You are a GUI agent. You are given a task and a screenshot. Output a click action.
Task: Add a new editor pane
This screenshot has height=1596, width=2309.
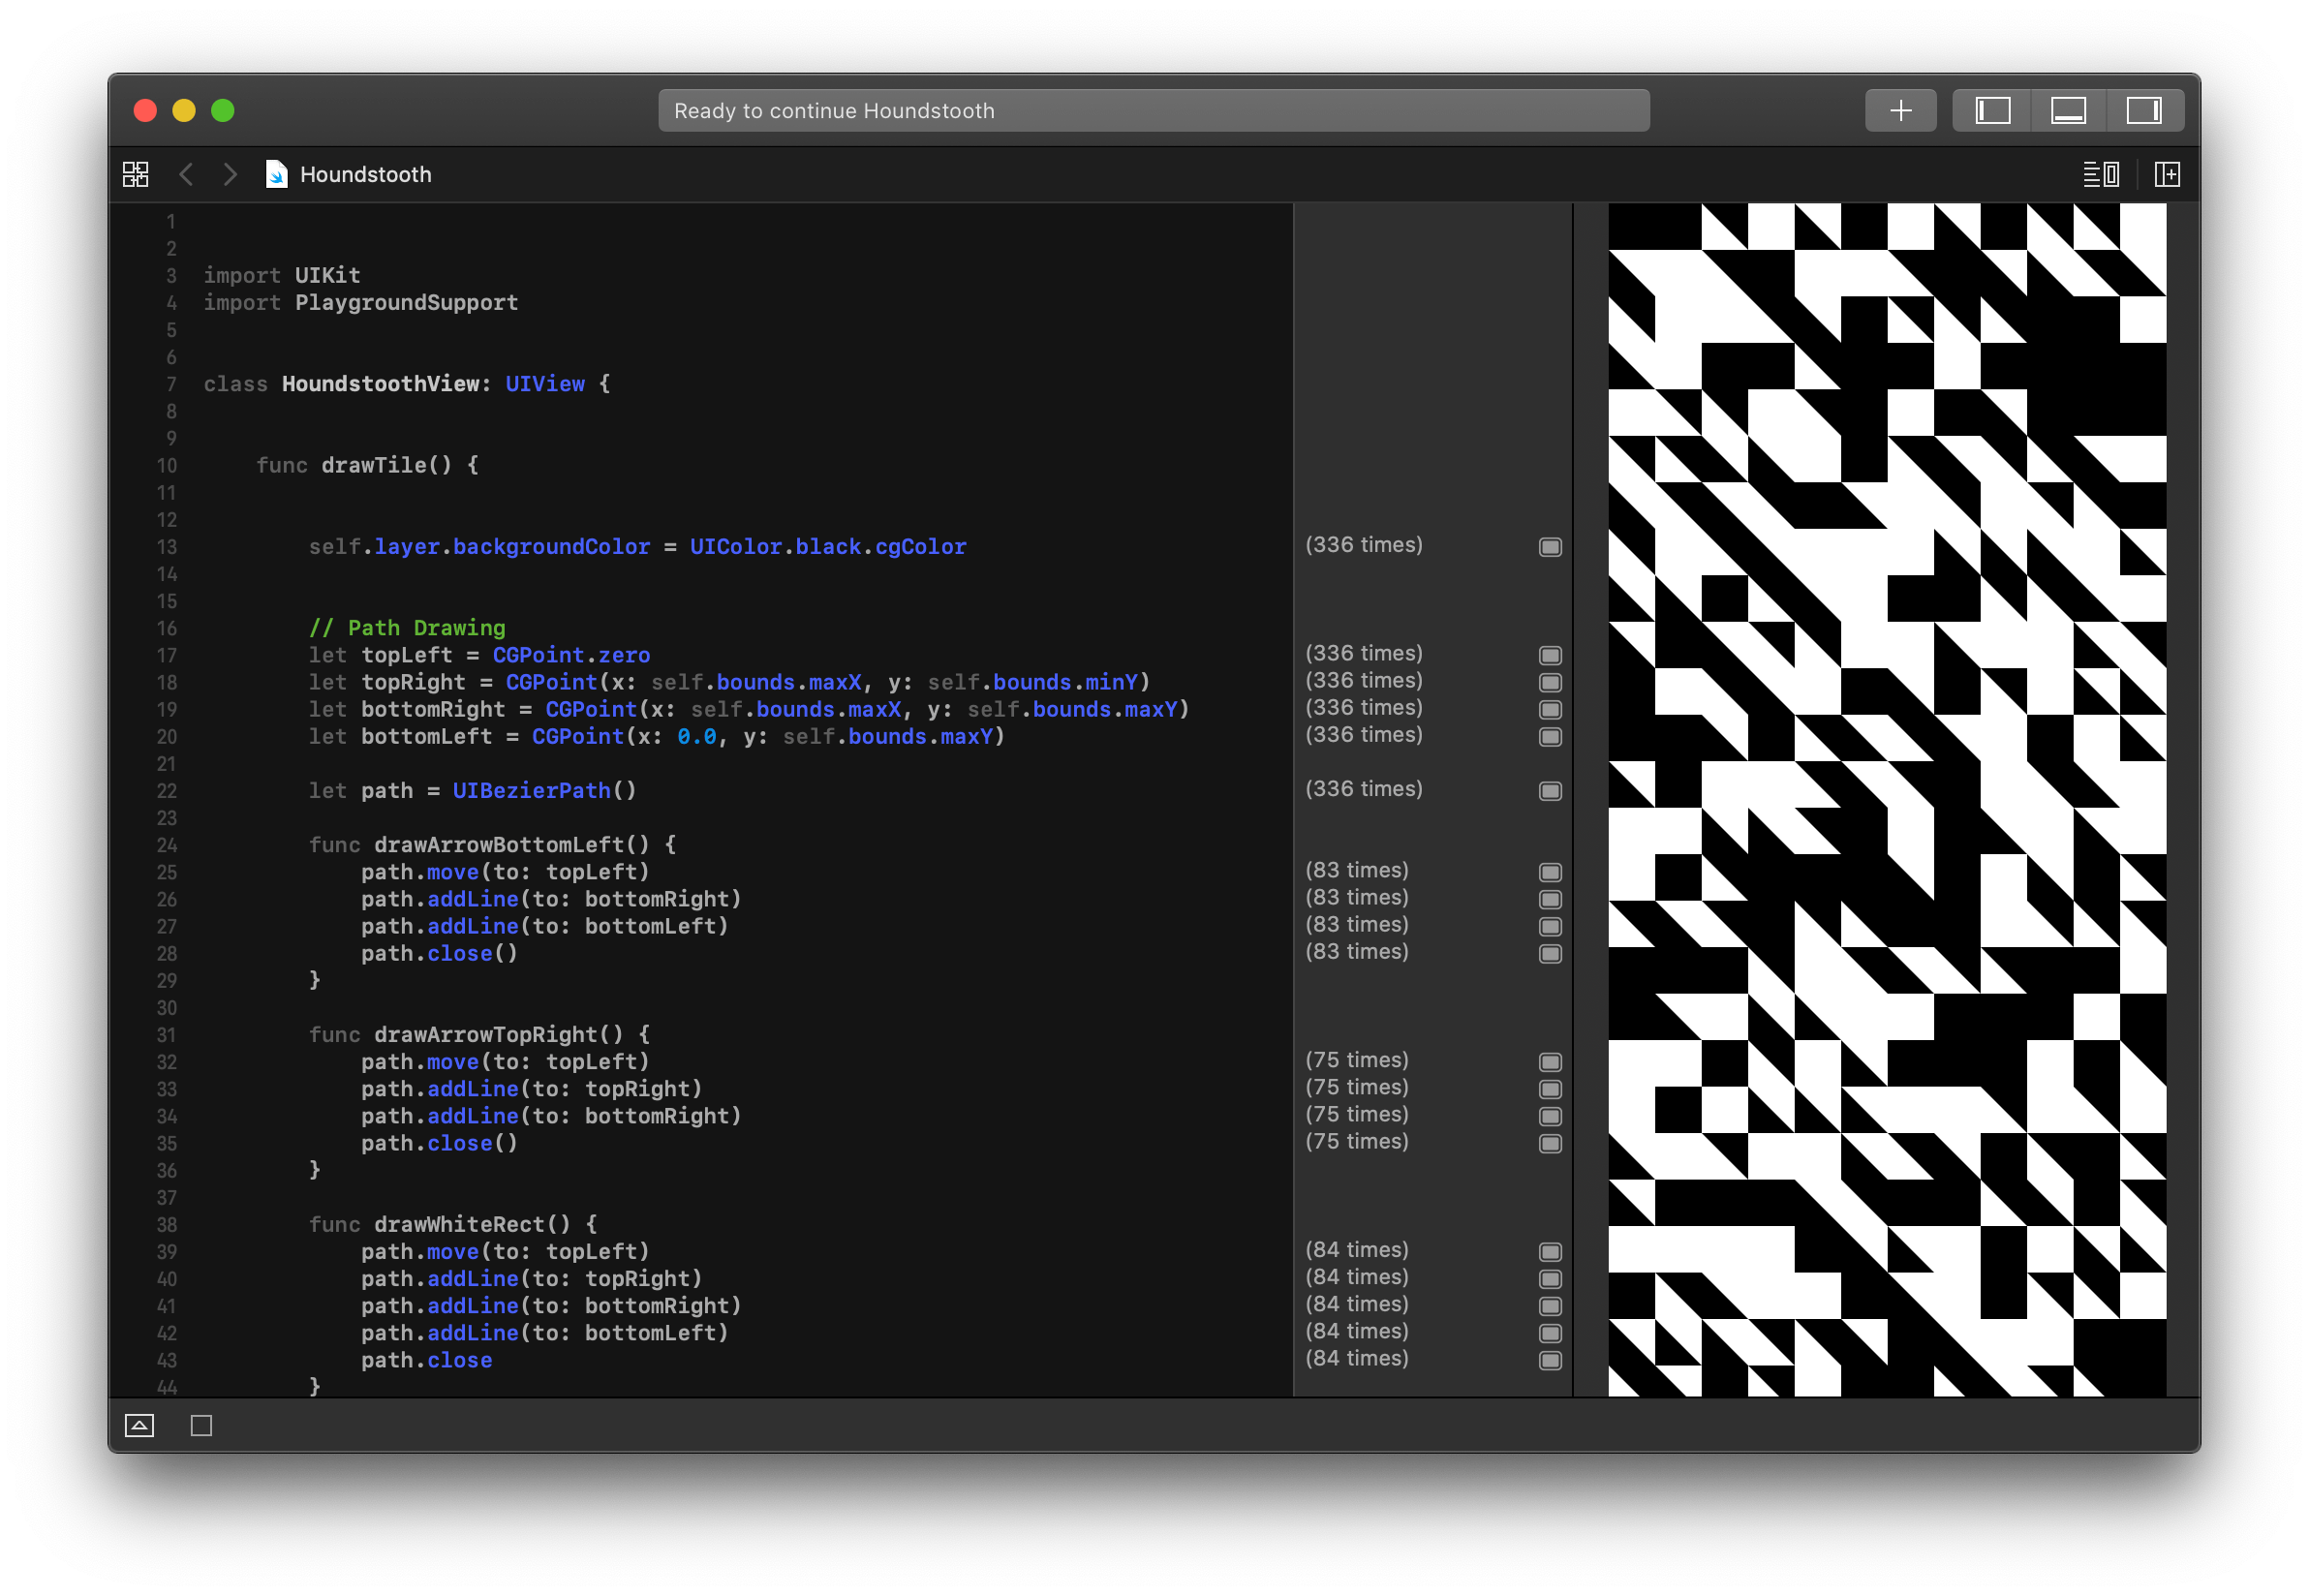coord(2167,174)
